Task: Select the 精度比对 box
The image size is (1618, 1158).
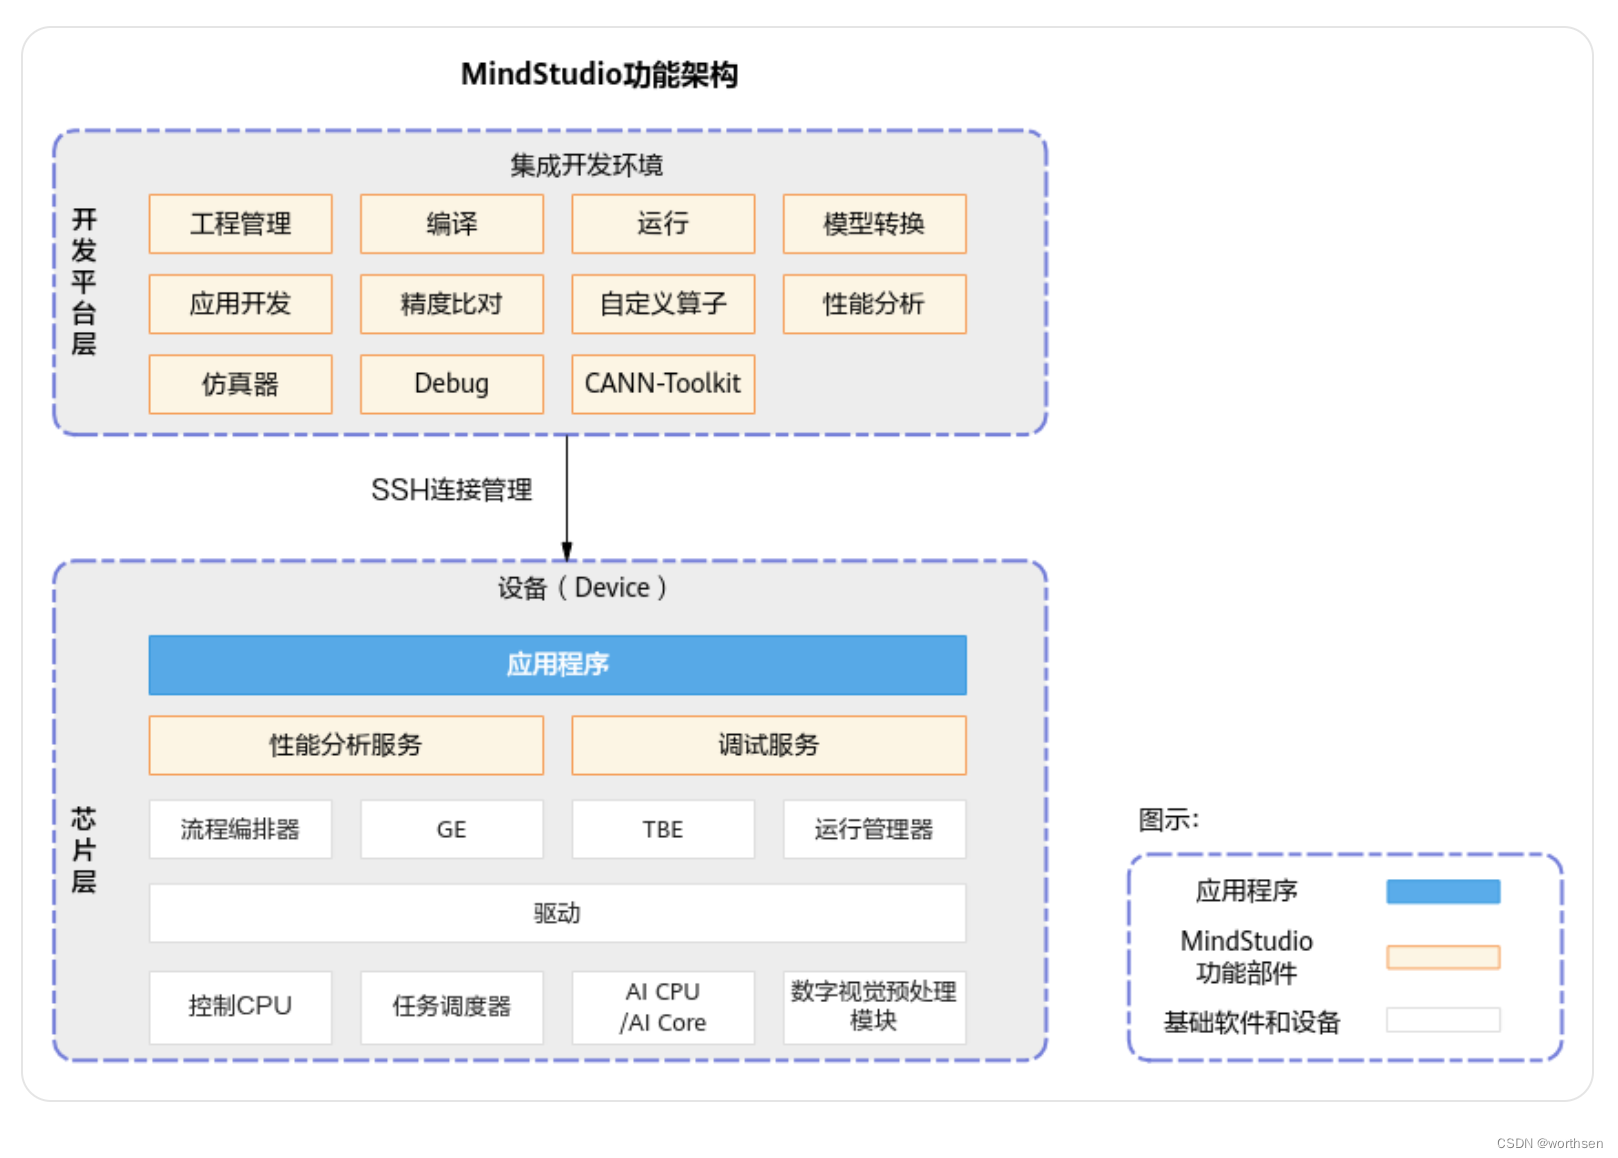Action: [x=452, y=304]
